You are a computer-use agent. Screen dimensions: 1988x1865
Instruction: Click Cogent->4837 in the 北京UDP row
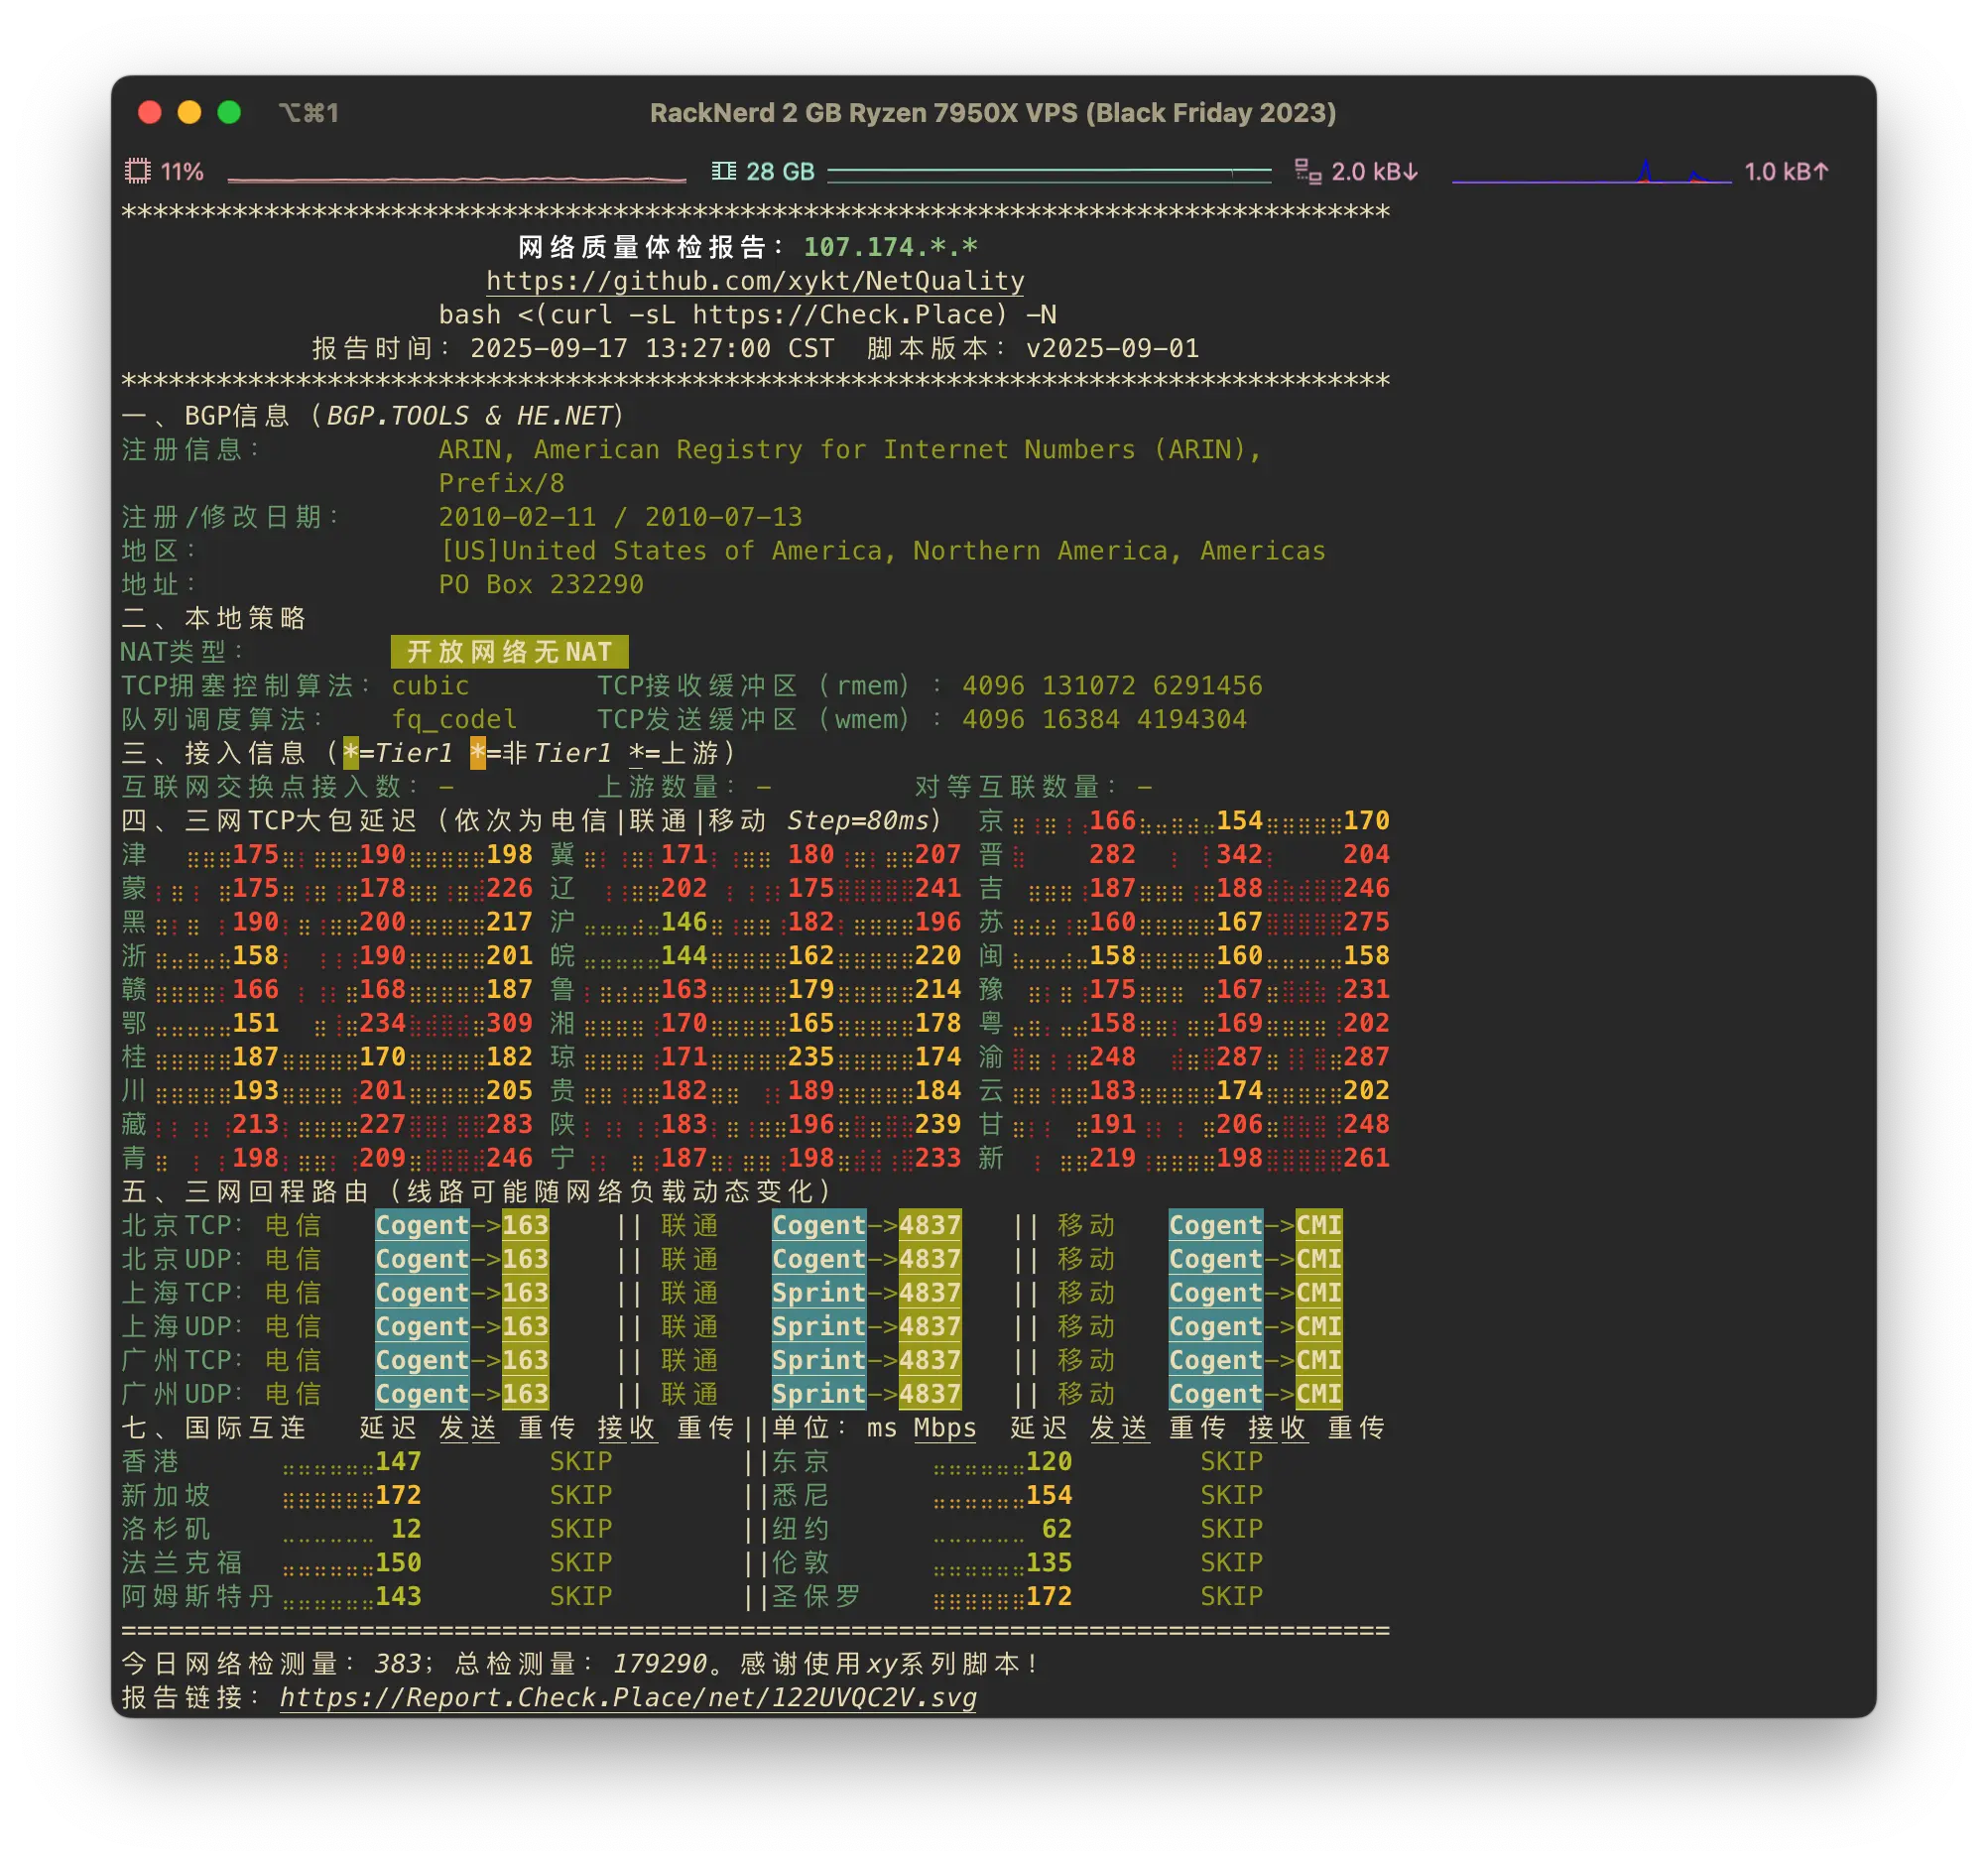pyautogui.click(x=866, y=1258)
